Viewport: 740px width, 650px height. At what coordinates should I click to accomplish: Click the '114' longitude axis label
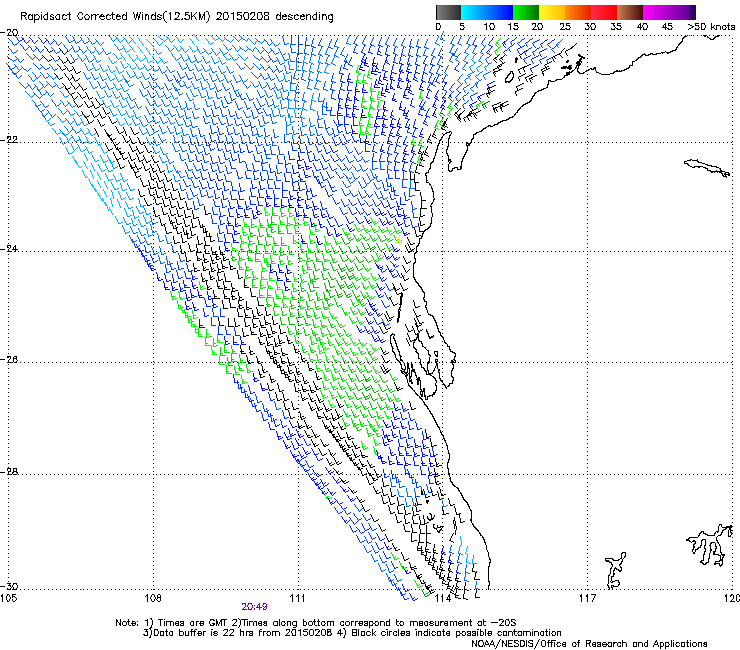[x=443, y=599]
